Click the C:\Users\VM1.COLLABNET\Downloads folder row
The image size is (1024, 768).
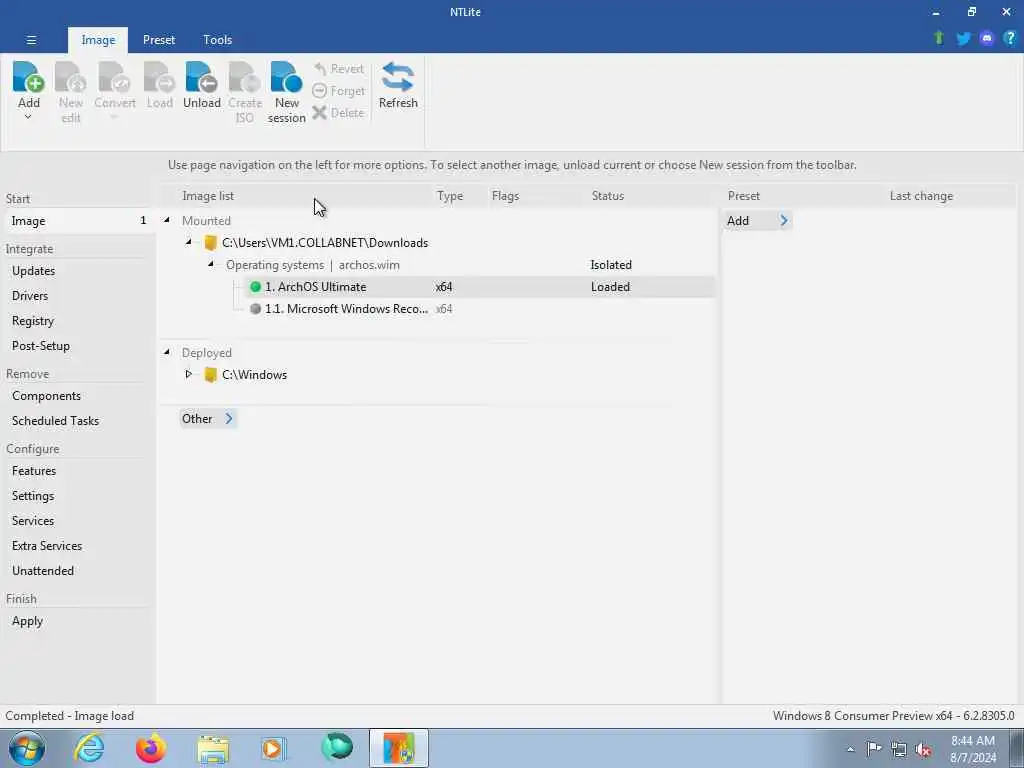[x=325, y=243]
